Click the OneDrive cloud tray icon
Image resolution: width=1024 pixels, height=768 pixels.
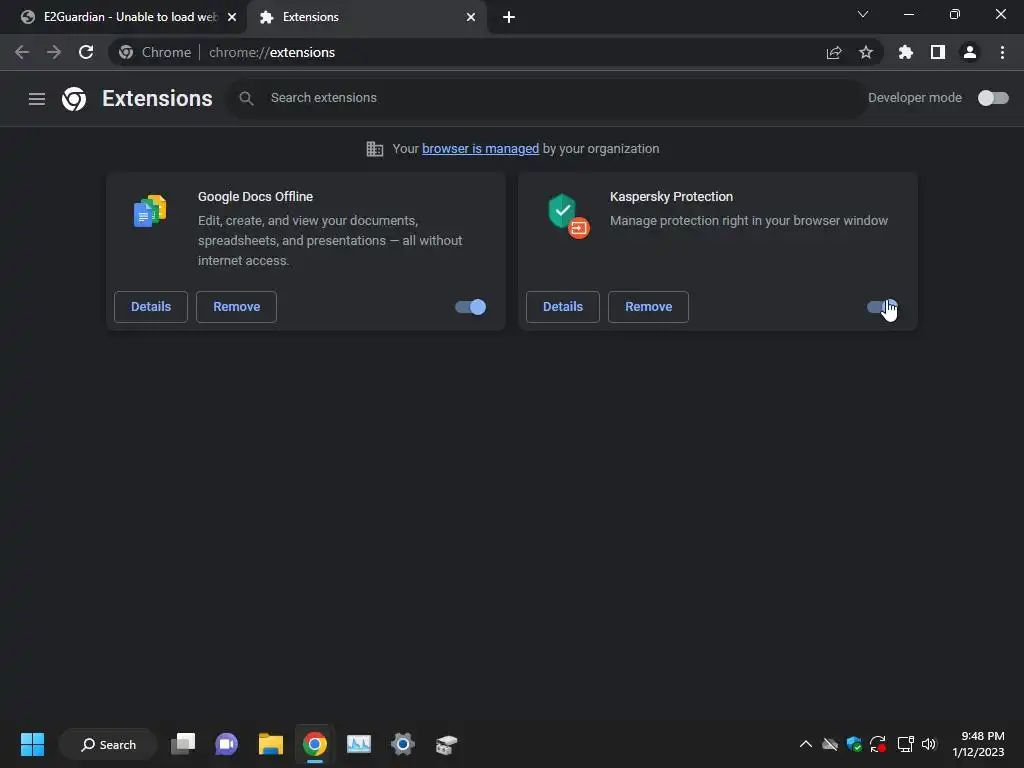pos(830,744)
